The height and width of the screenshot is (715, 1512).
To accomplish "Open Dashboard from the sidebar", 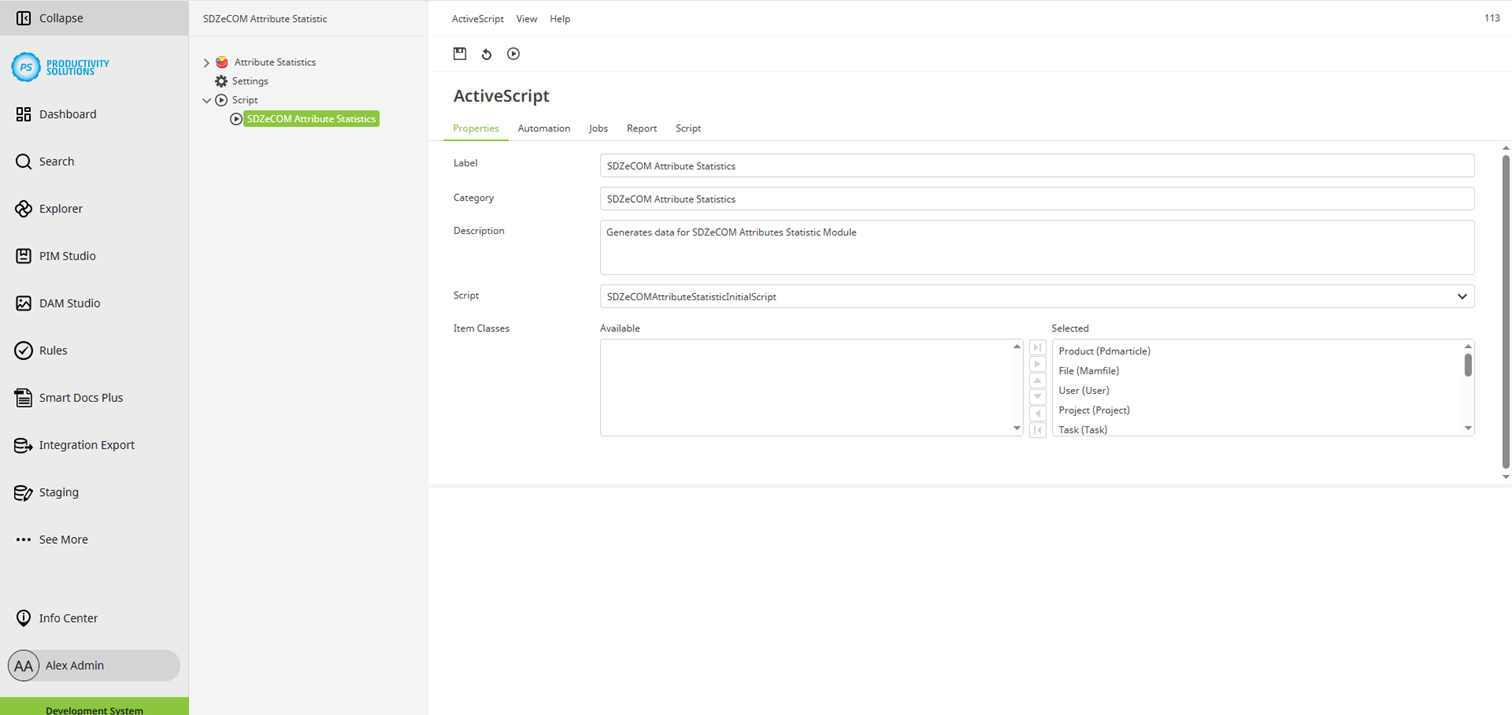I will (x=67, y=114).
